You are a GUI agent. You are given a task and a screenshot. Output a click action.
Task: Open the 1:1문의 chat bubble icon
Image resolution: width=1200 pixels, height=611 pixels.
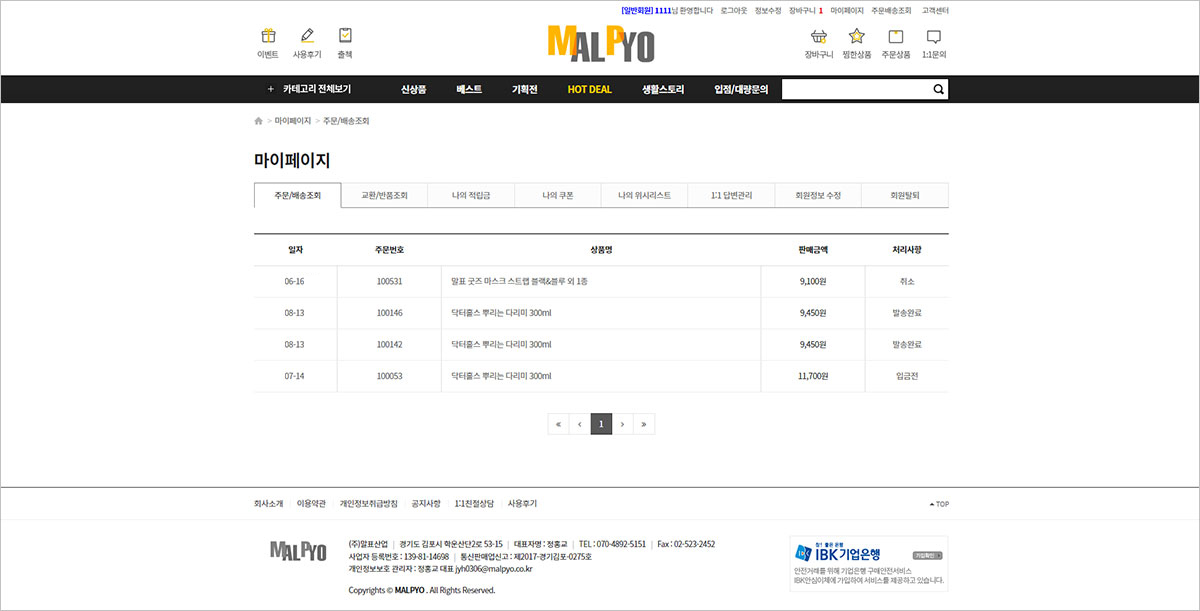pyautogui.click(x=934, y=37)
